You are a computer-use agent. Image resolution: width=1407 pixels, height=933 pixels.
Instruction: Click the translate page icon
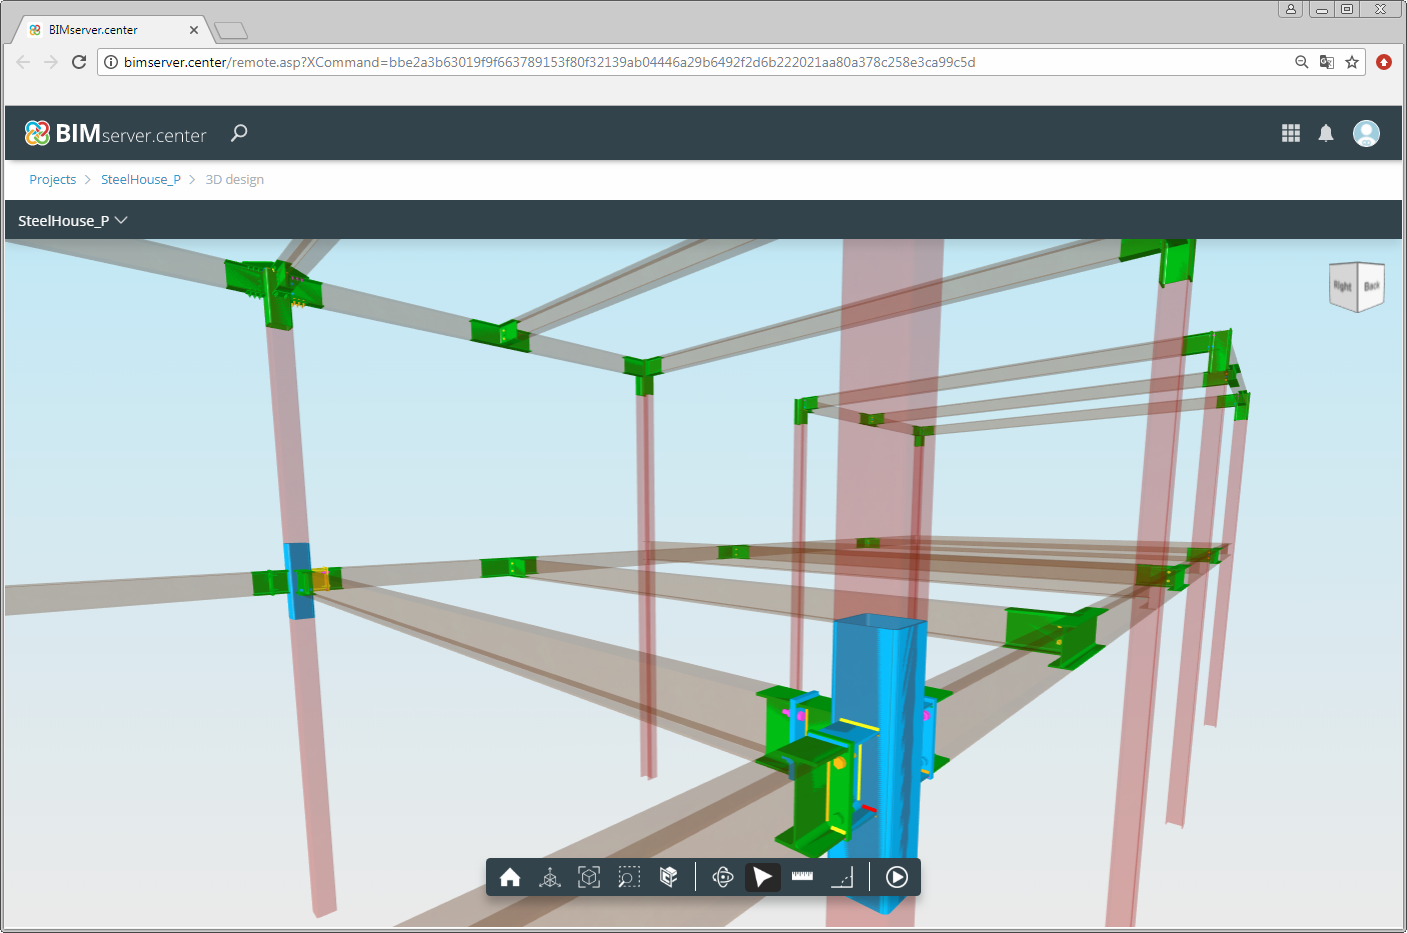pyautogui.click(x=1327, y=62)
